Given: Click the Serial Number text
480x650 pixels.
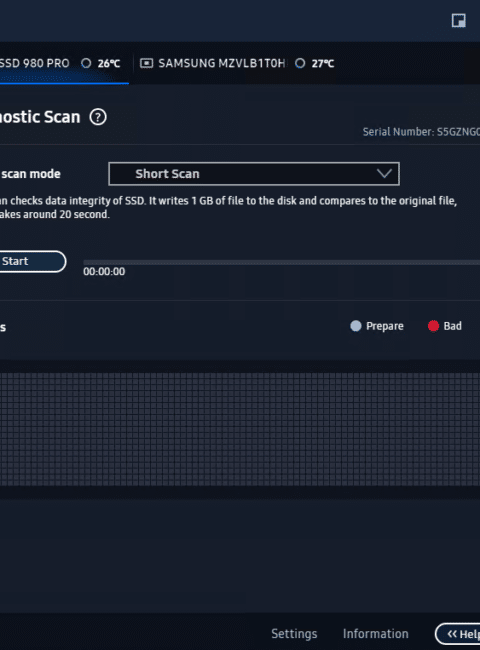Looking at the screenshot, I should (421, 132).
